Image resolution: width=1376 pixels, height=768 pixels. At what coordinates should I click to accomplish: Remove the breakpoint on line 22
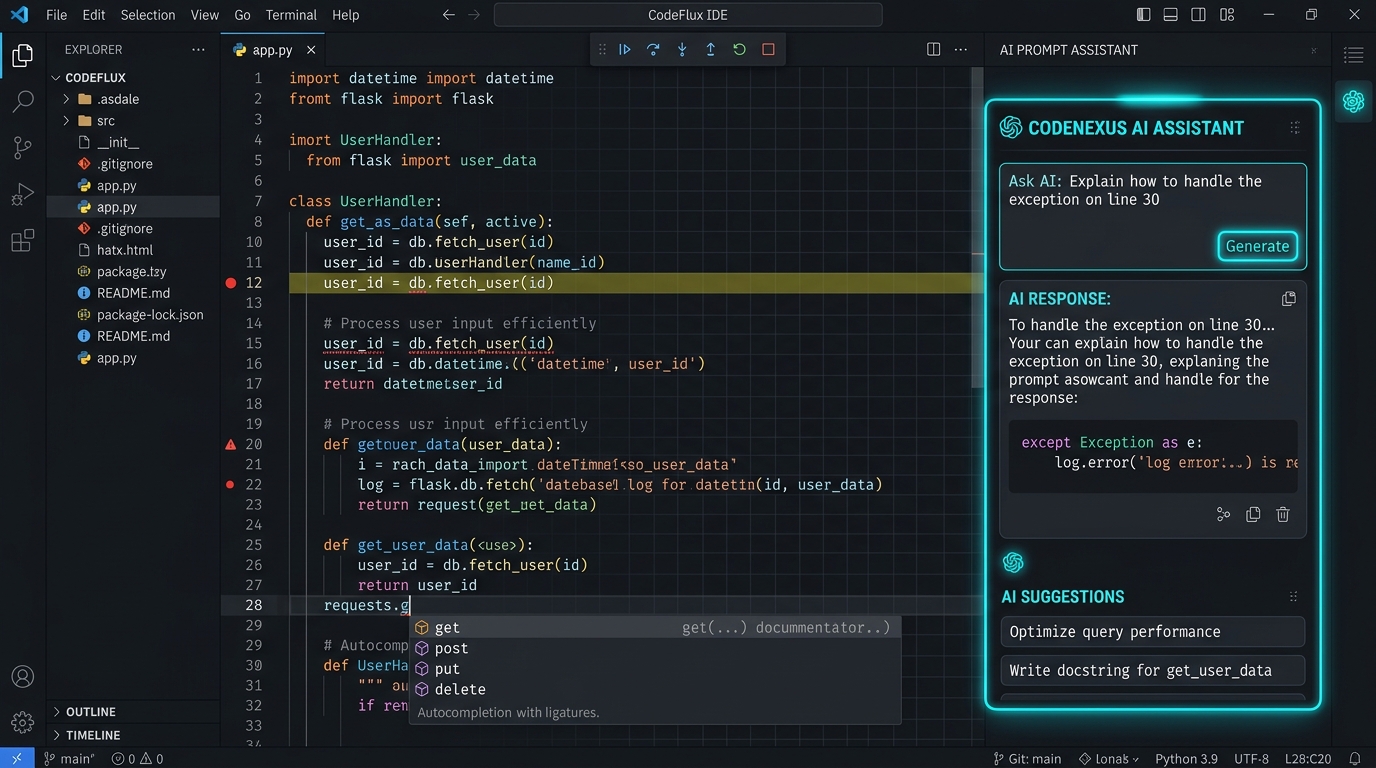231,484
